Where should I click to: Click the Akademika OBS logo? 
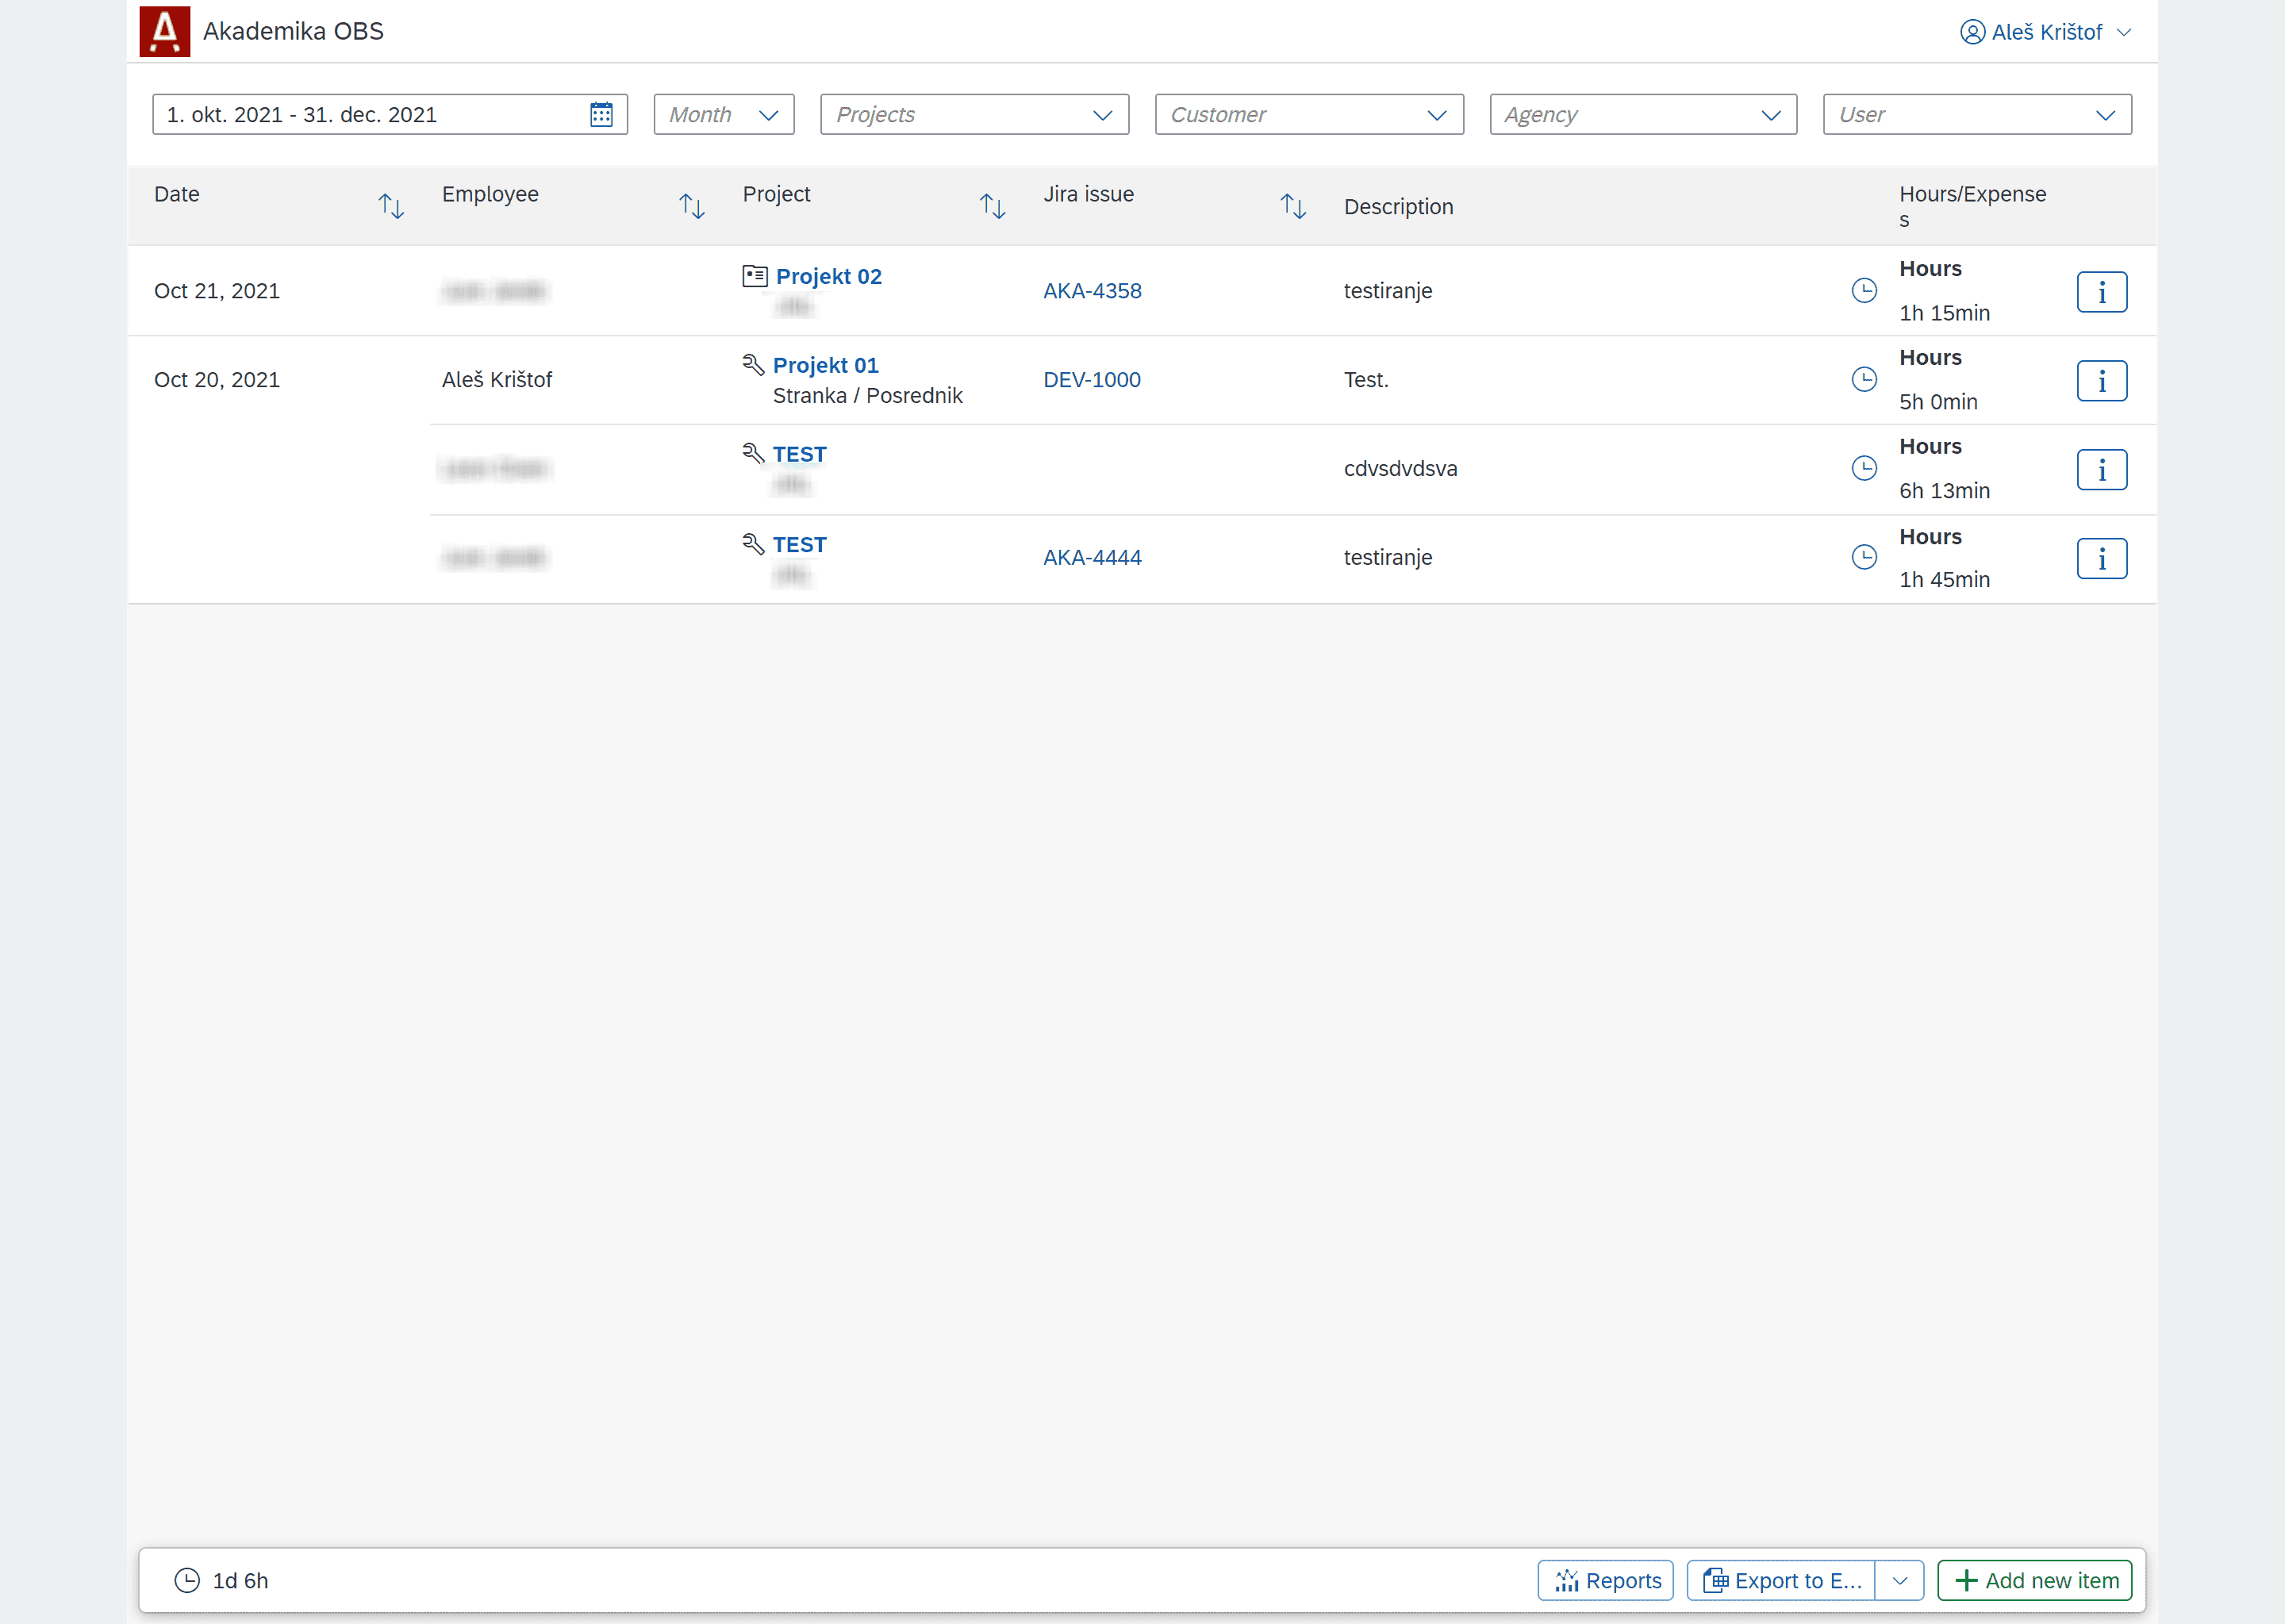[164, 31]
